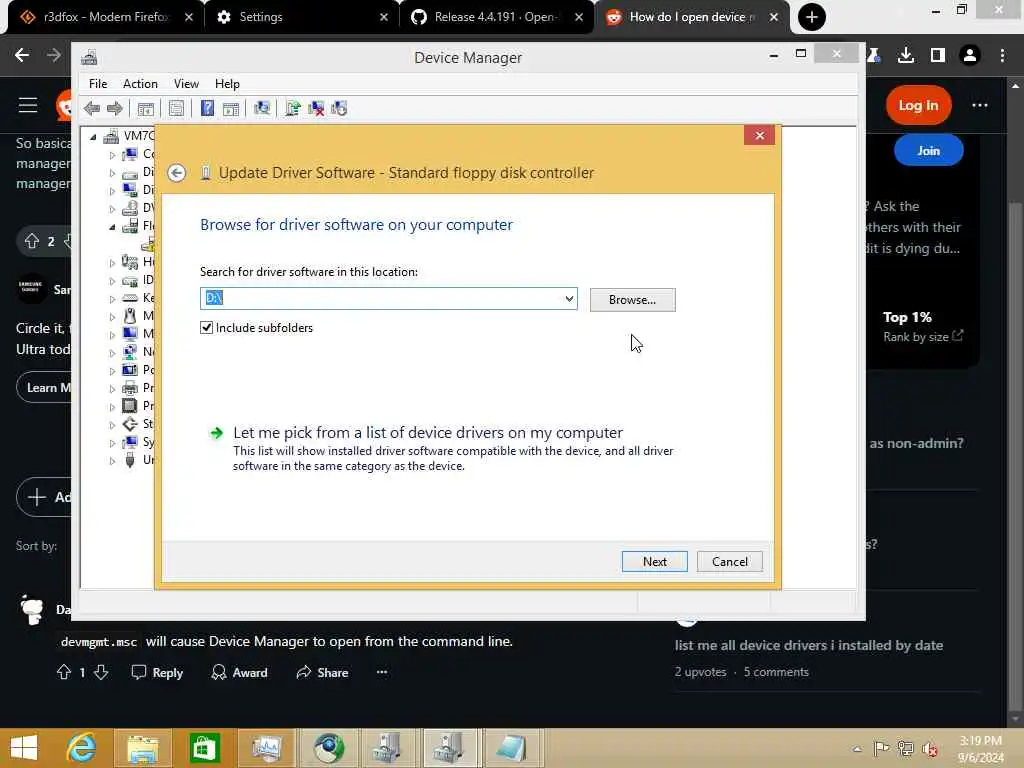Click the Uninstall toolbar icon with red X
The height and width of the screenshot is (768, 1024).
click(316, 108)
